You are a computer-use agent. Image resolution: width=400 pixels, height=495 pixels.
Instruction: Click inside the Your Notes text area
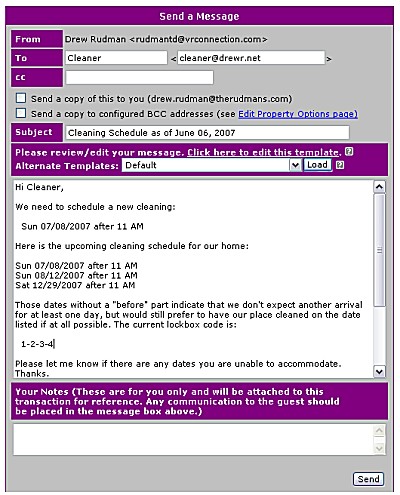point(193,440)
